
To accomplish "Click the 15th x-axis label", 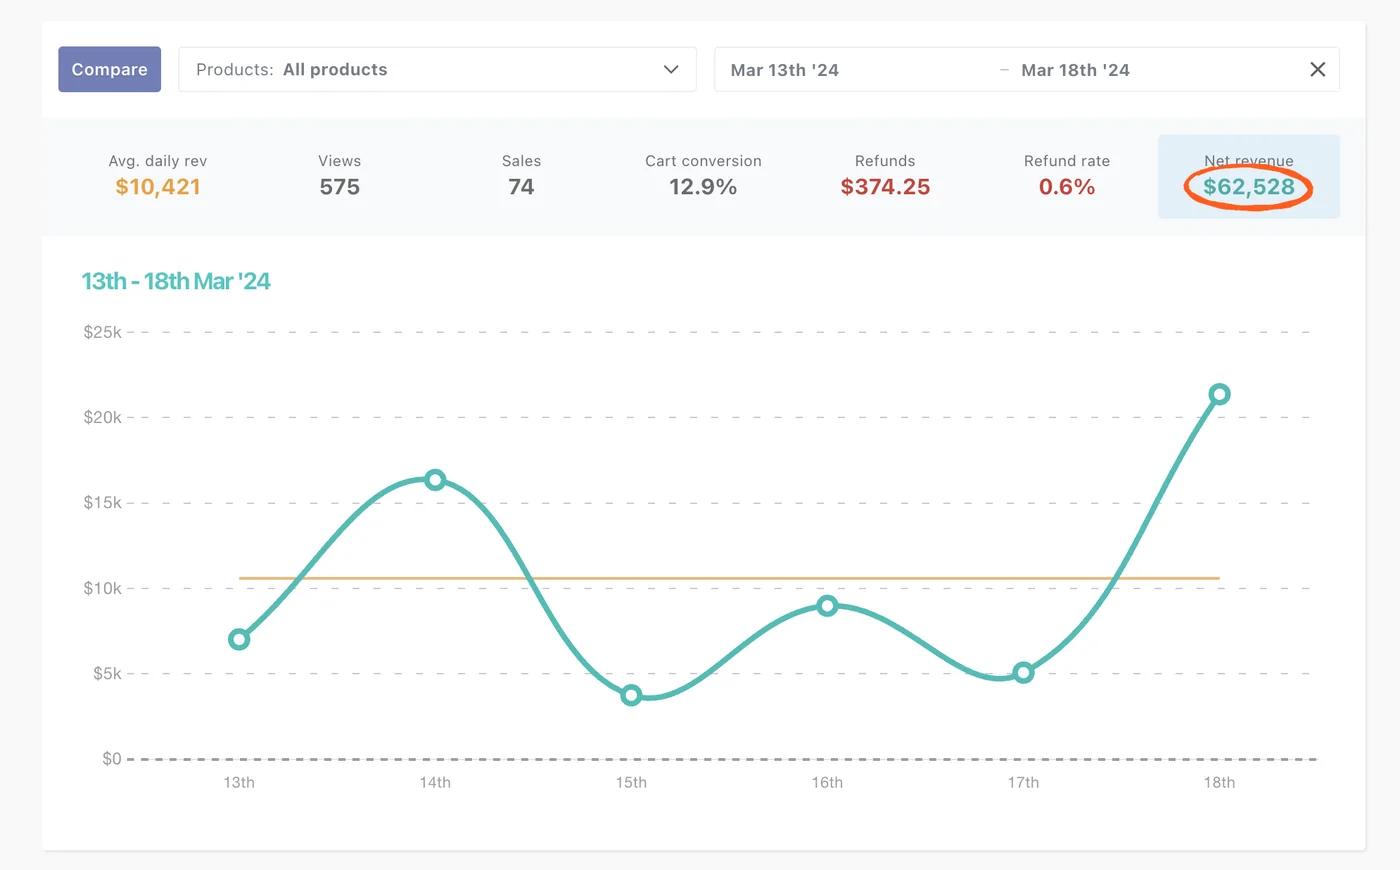I will [x=631, y=783].
